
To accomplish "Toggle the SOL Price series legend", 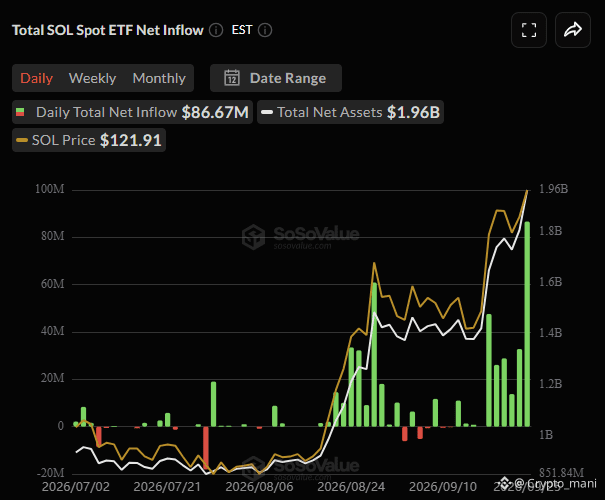I will point(89,140).
